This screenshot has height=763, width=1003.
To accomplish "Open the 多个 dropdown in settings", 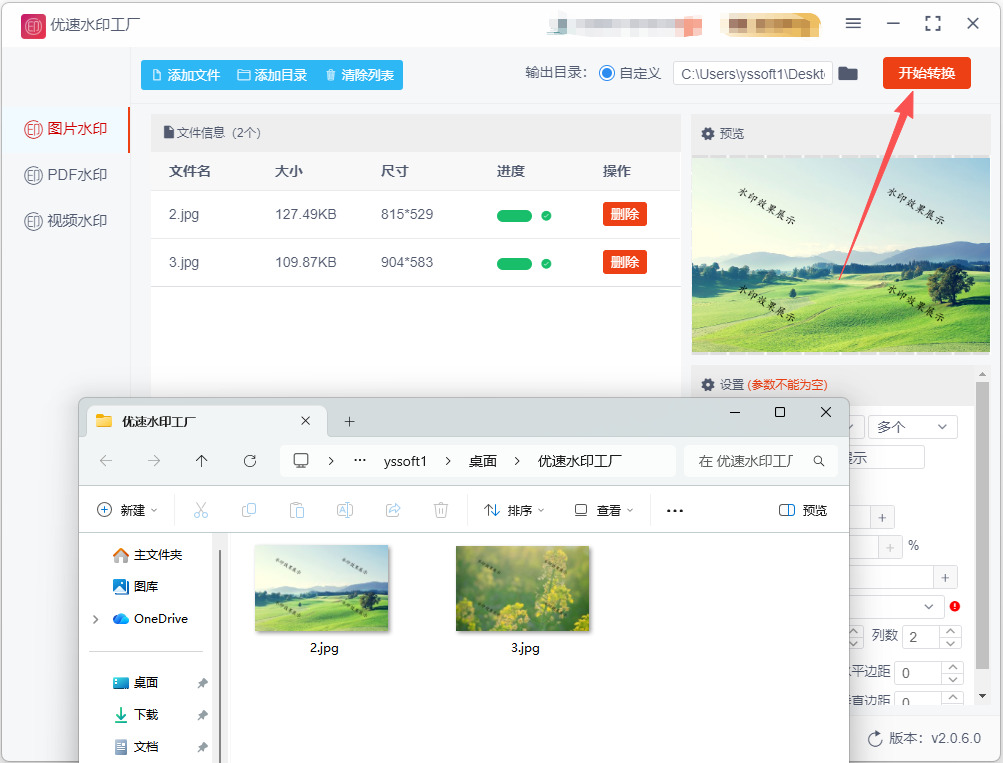I will tap(912, 427).
